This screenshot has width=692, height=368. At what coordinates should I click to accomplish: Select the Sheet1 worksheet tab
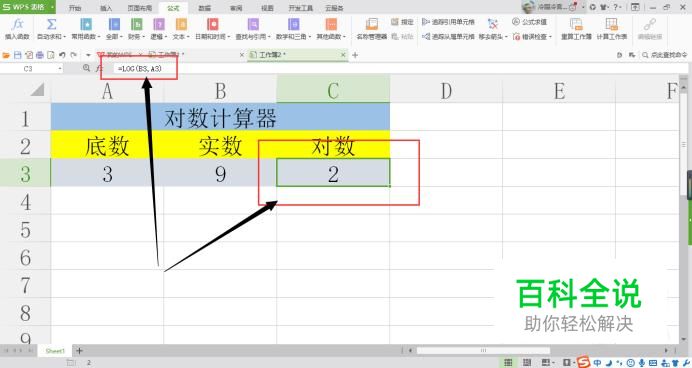click(55, 351)
